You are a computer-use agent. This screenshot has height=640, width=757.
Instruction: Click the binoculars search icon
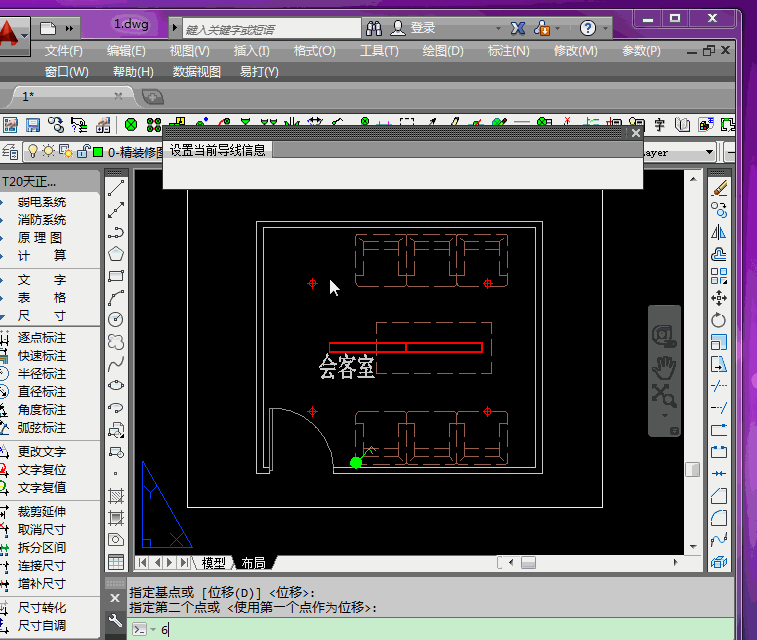point(374,28)
